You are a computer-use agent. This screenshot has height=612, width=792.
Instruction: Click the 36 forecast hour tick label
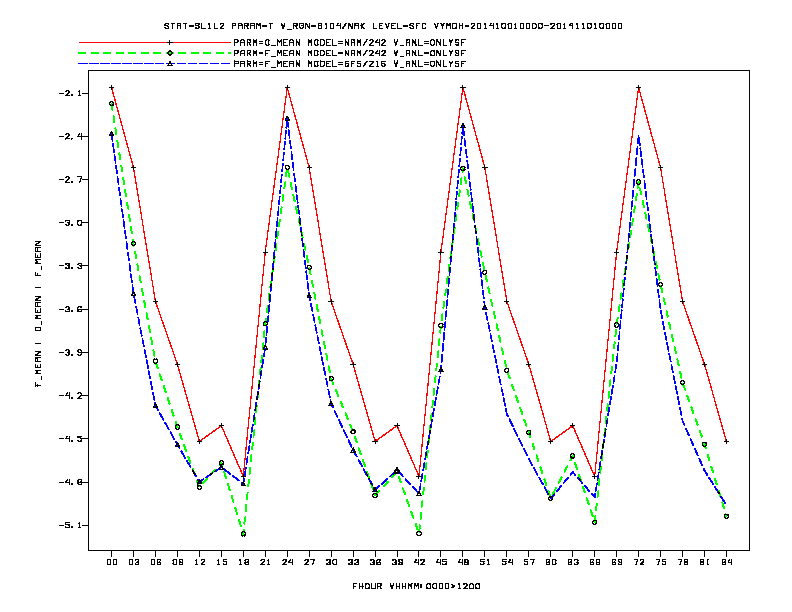375,562
